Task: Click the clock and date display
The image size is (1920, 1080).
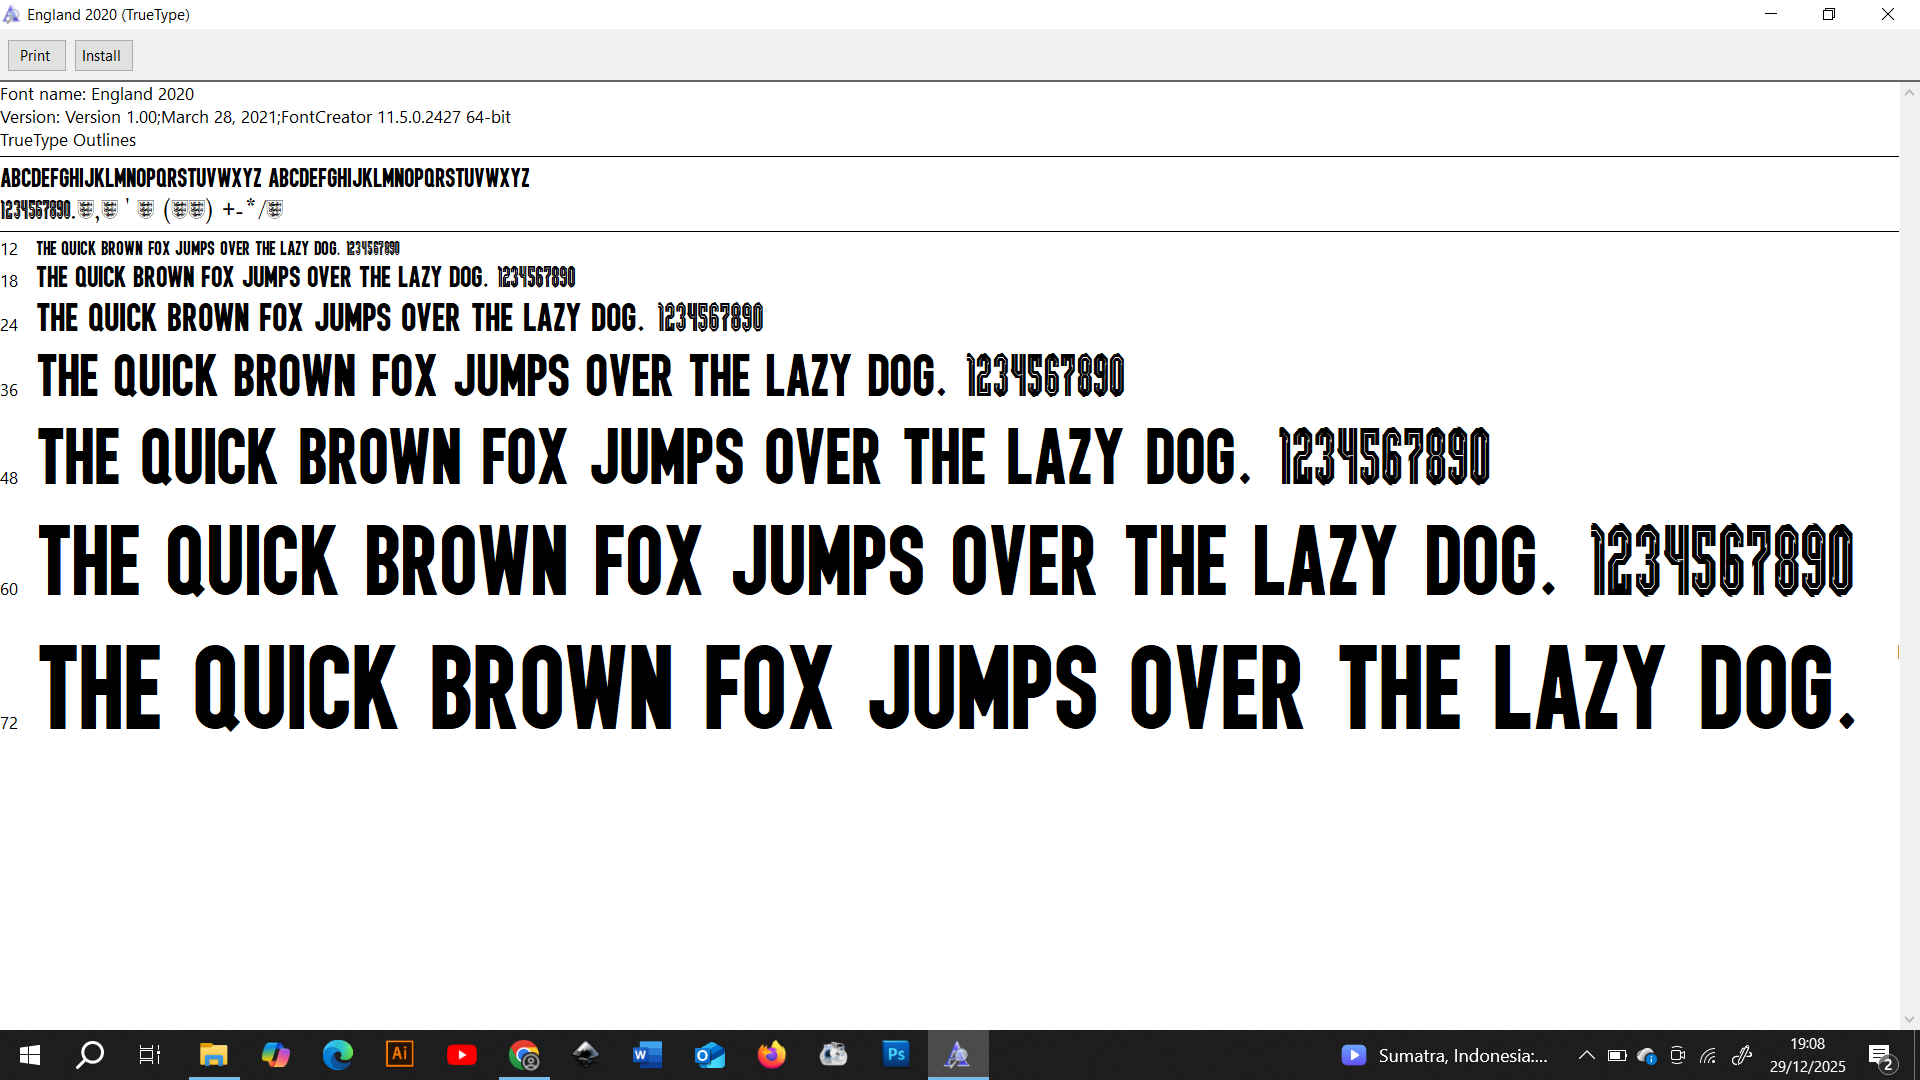Action: 1807,1055
